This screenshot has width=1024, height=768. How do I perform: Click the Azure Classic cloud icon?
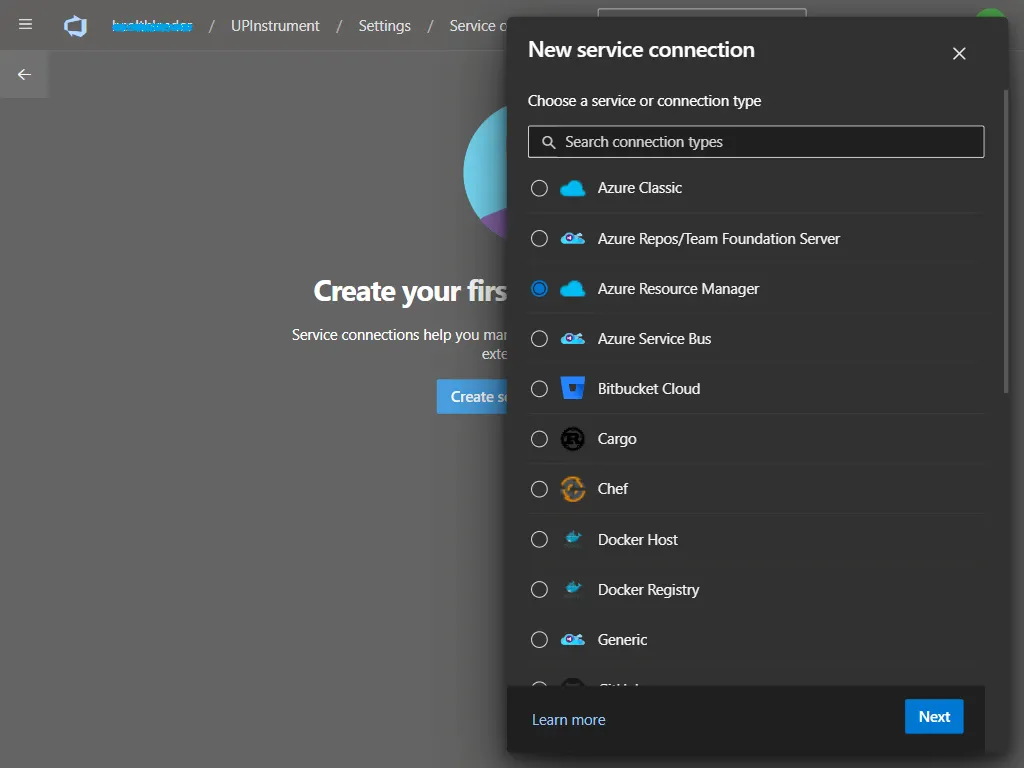573,189
